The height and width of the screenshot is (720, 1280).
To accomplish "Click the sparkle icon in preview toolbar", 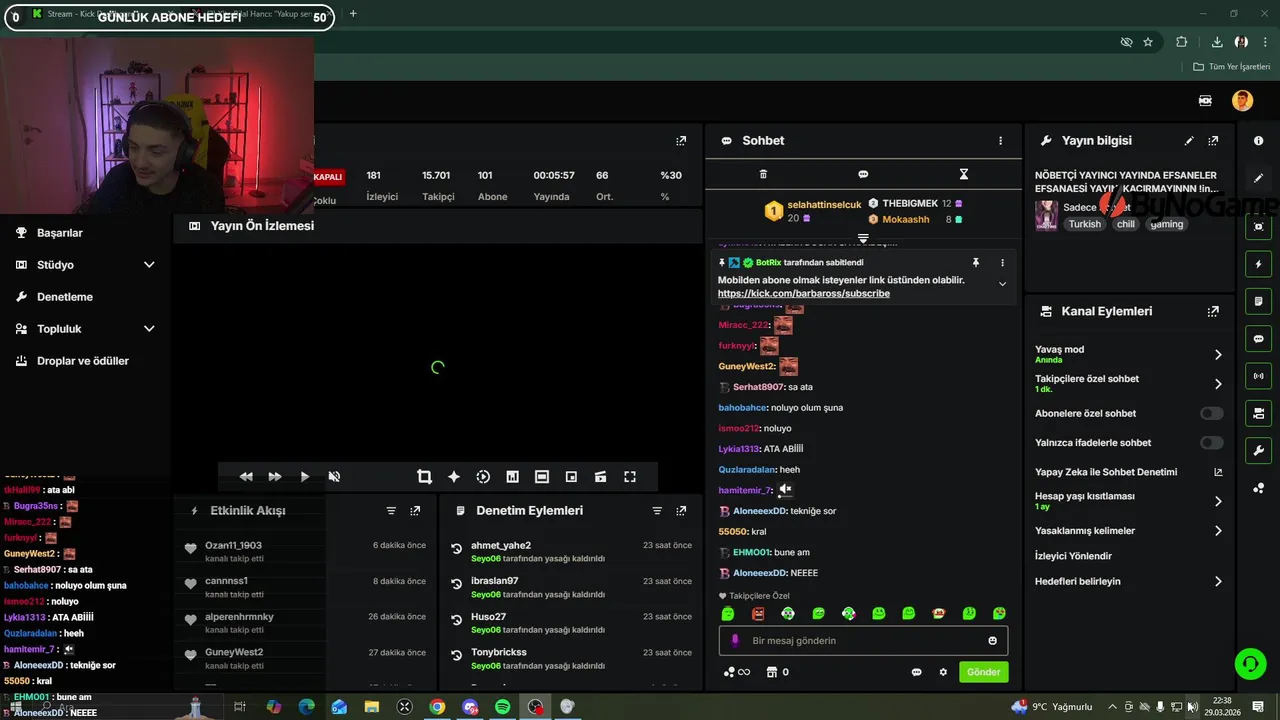I will click(x=454, y=477).
